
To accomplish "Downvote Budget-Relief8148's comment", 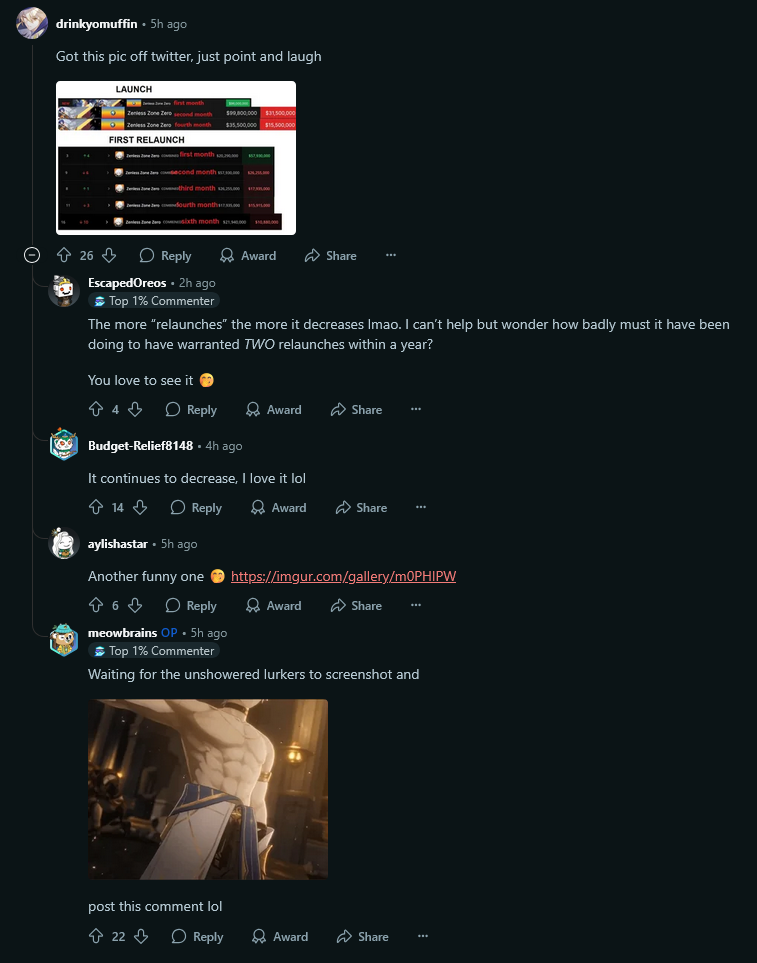I will point(140,507).
